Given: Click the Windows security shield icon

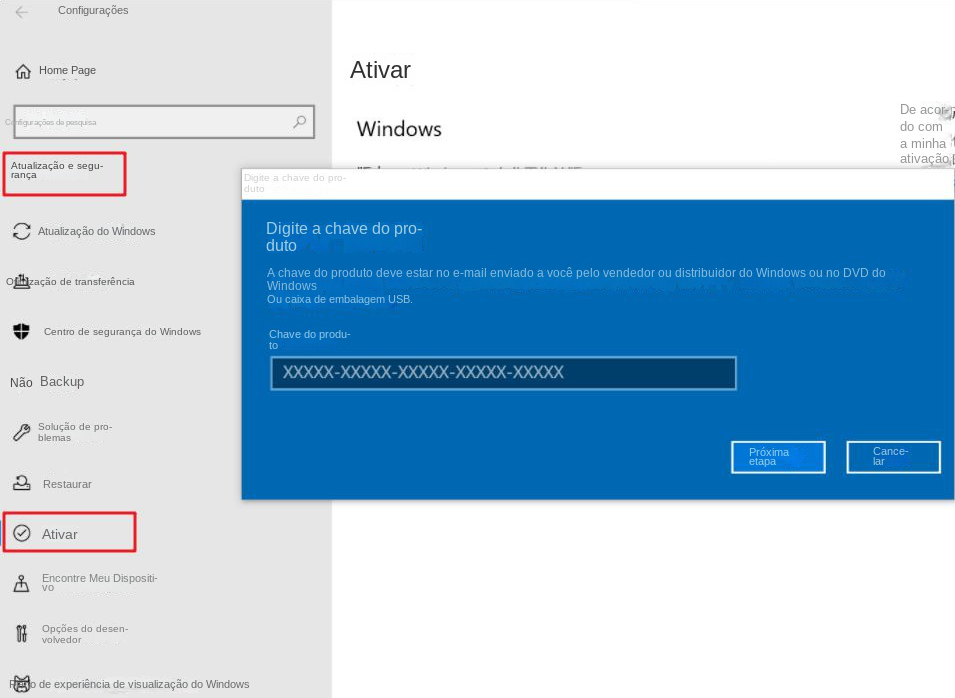Looking at the screenshot, I should coord(21,331).
